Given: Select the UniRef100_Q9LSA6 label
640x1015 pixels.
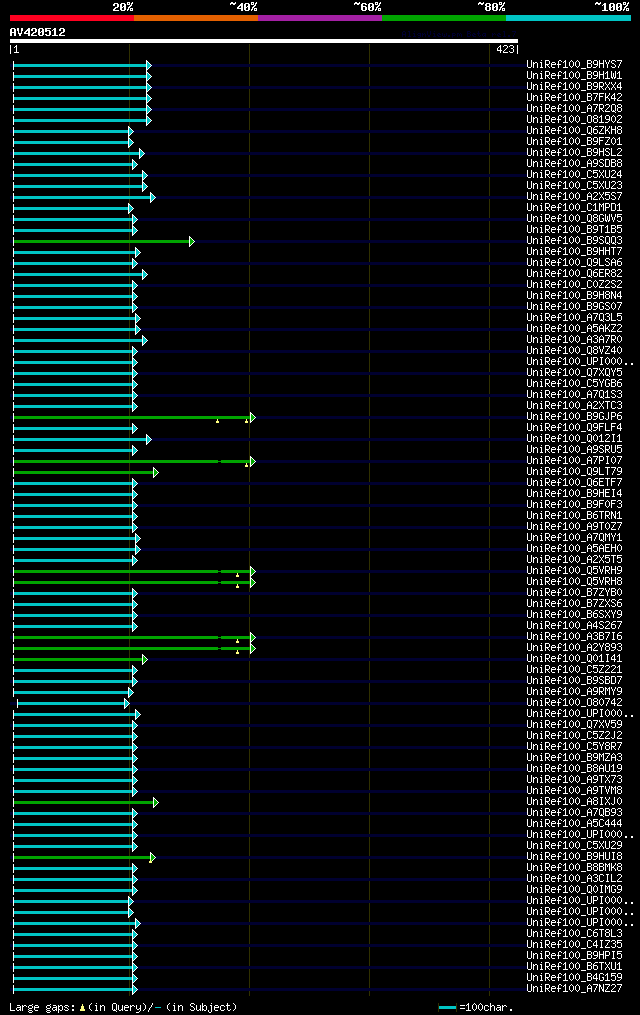Looking at the screenshot, I should tap(574, 263).
